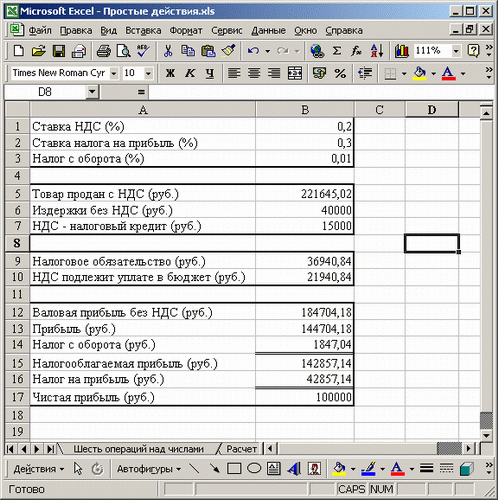This screenshot has height=500, width=498.
Task: Run the spelling check icon
Action: (x=143, y=51)
